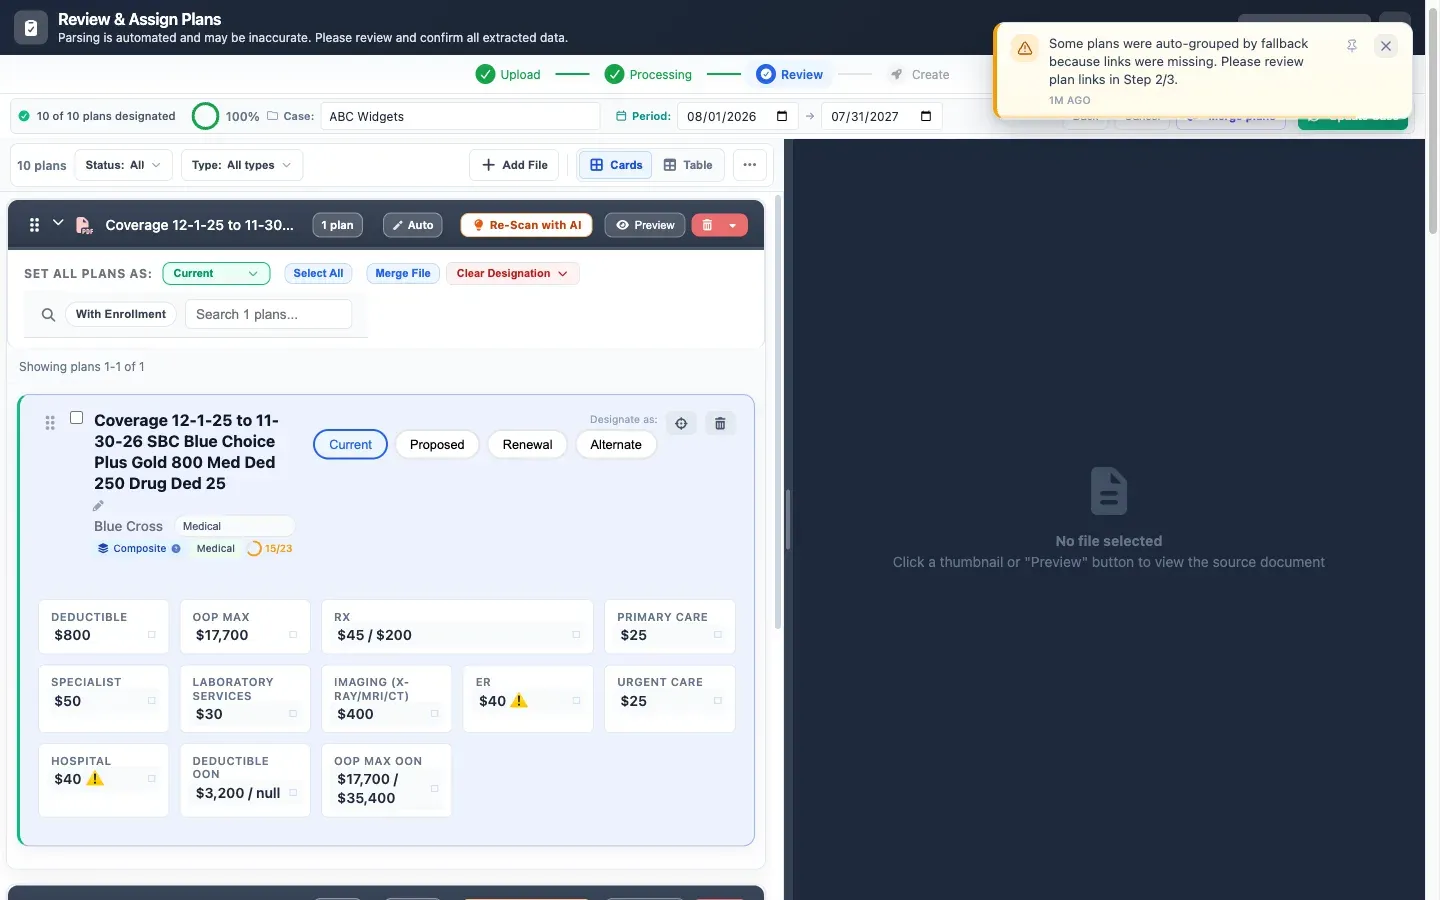Open calendar picker for start date 08/01/2026
The image size is (1440, 900).
782,116
